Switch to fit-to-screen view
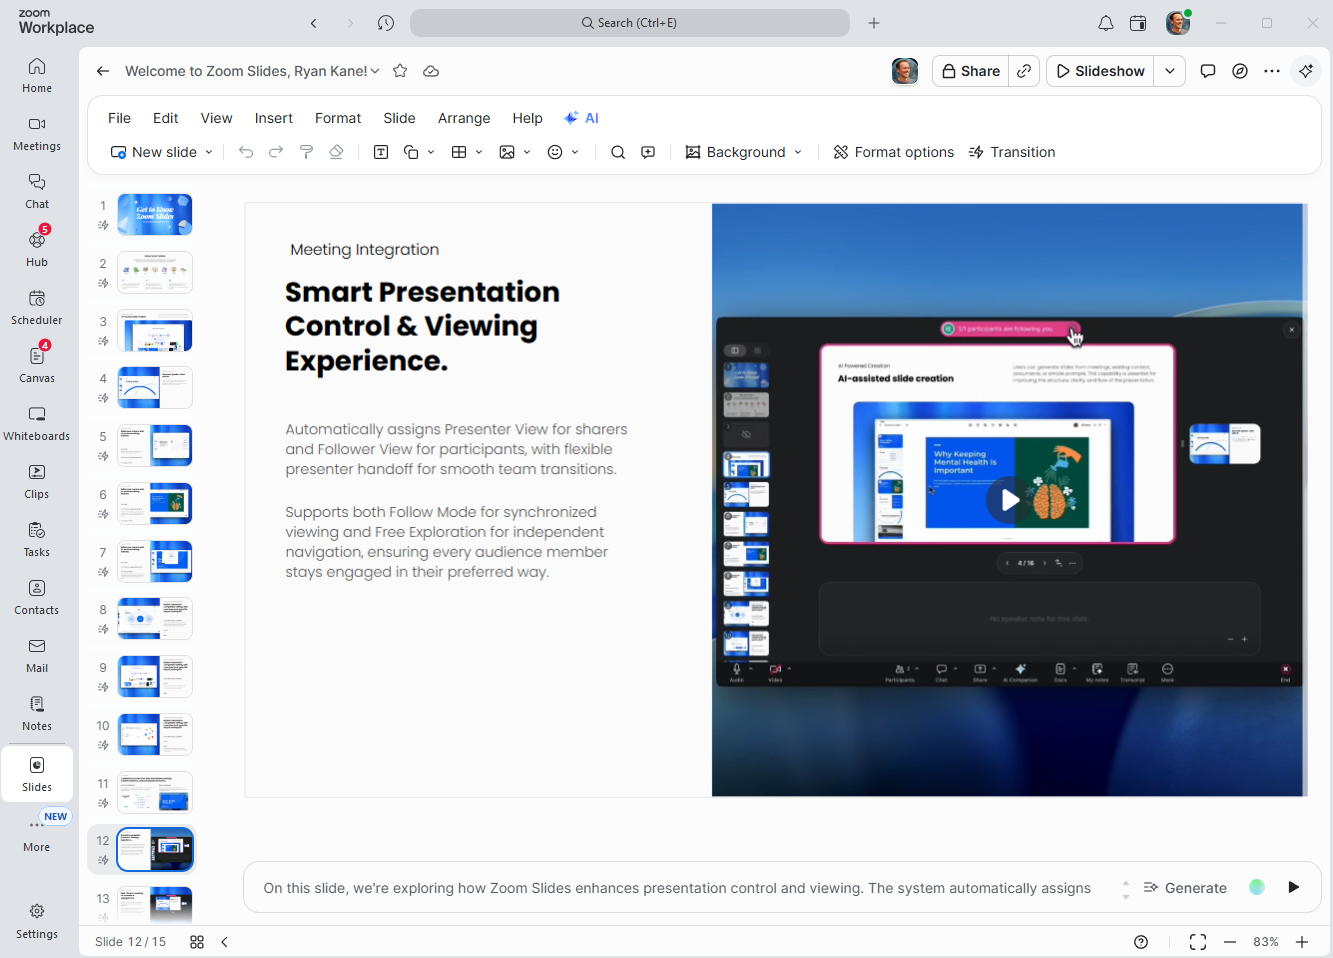The image size is (1333, 958). tap(1198, 942)
